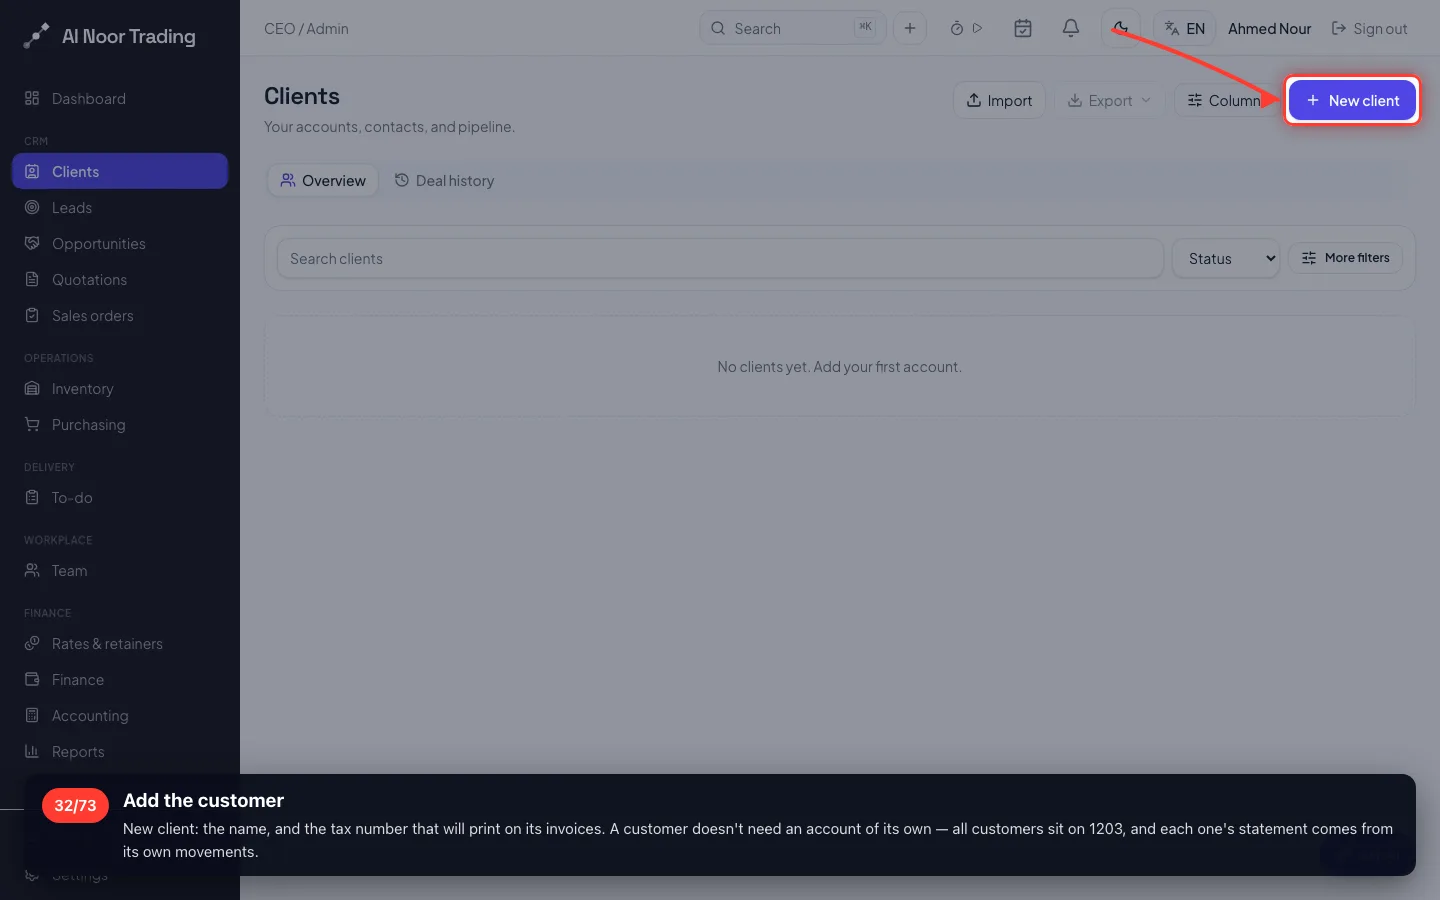1440x900 pixels.
Task: Open the Status filter dropdown
Action: [x=1226, y=258]
